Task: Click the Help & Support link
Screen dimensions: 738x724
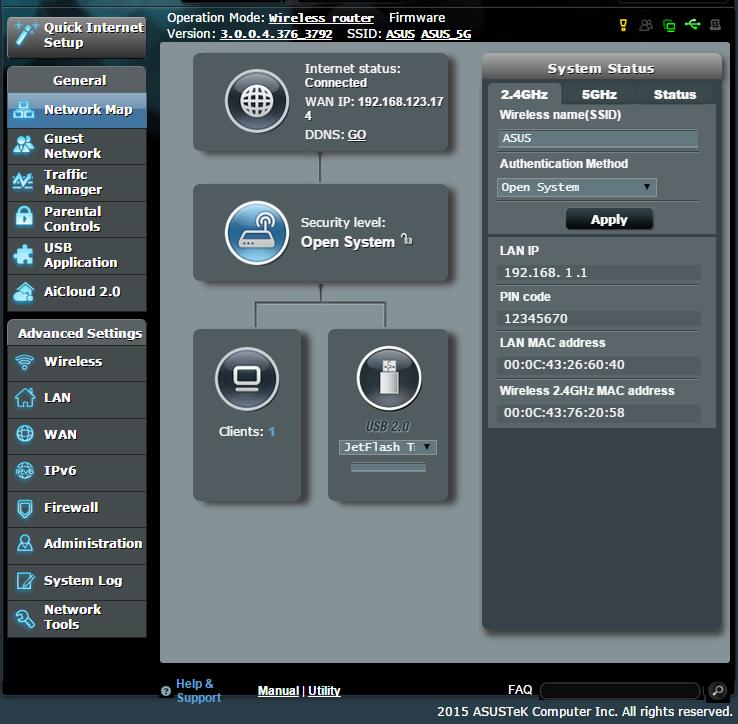Action: (198, 691)
